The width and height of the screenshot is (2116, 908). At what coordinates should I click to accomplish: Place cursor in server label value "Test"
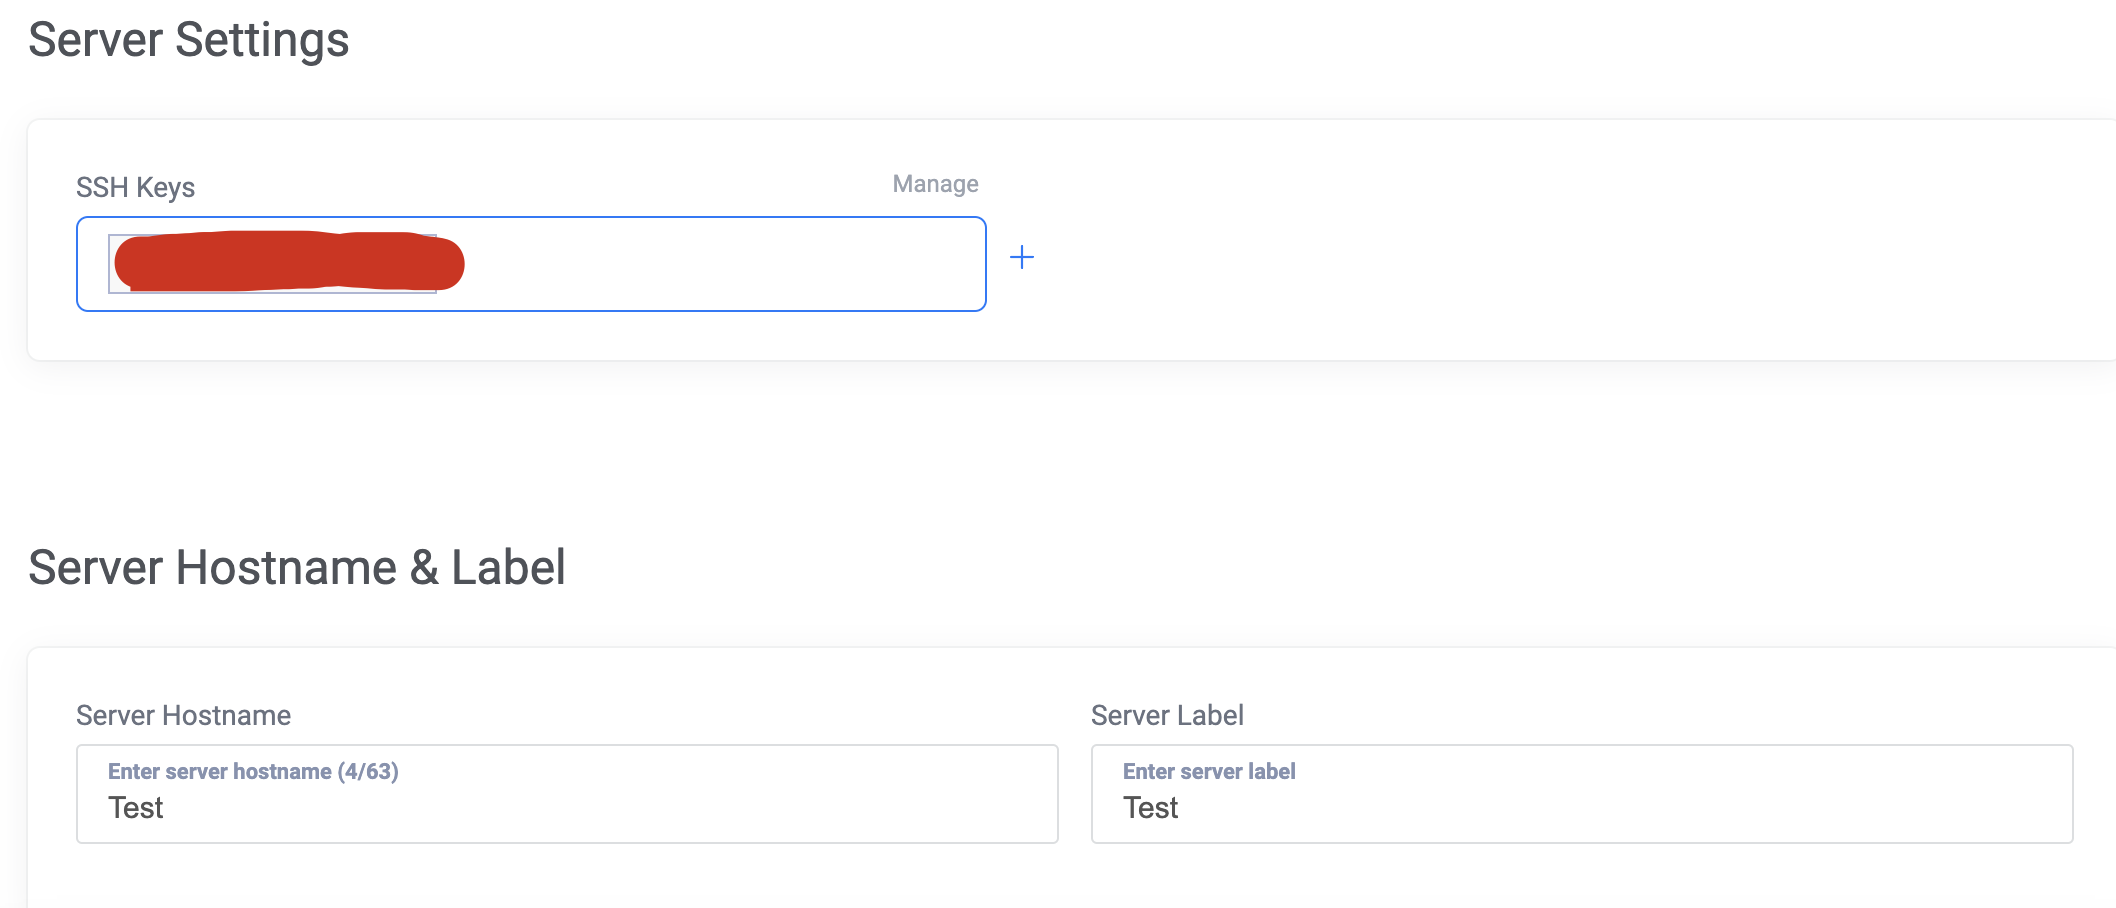tap(1150, 808)
